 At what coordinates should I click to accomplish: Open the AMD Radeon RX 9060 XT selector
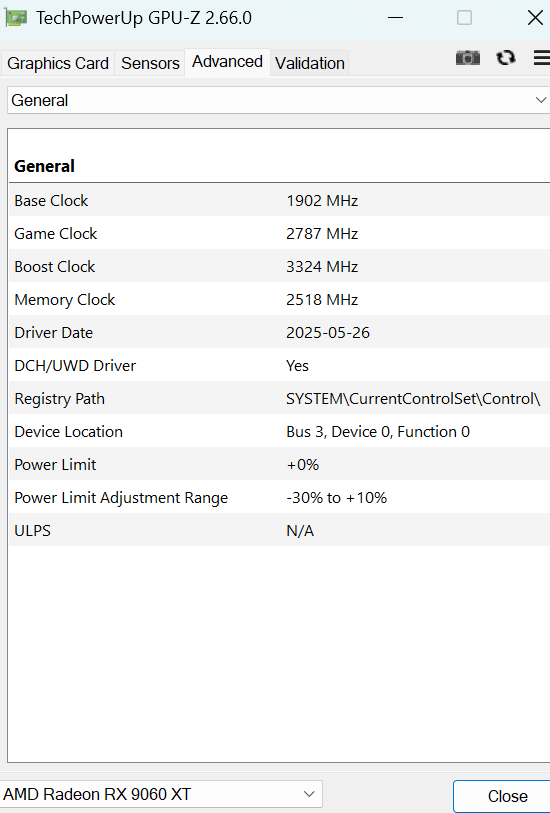(x=161, y=794)
